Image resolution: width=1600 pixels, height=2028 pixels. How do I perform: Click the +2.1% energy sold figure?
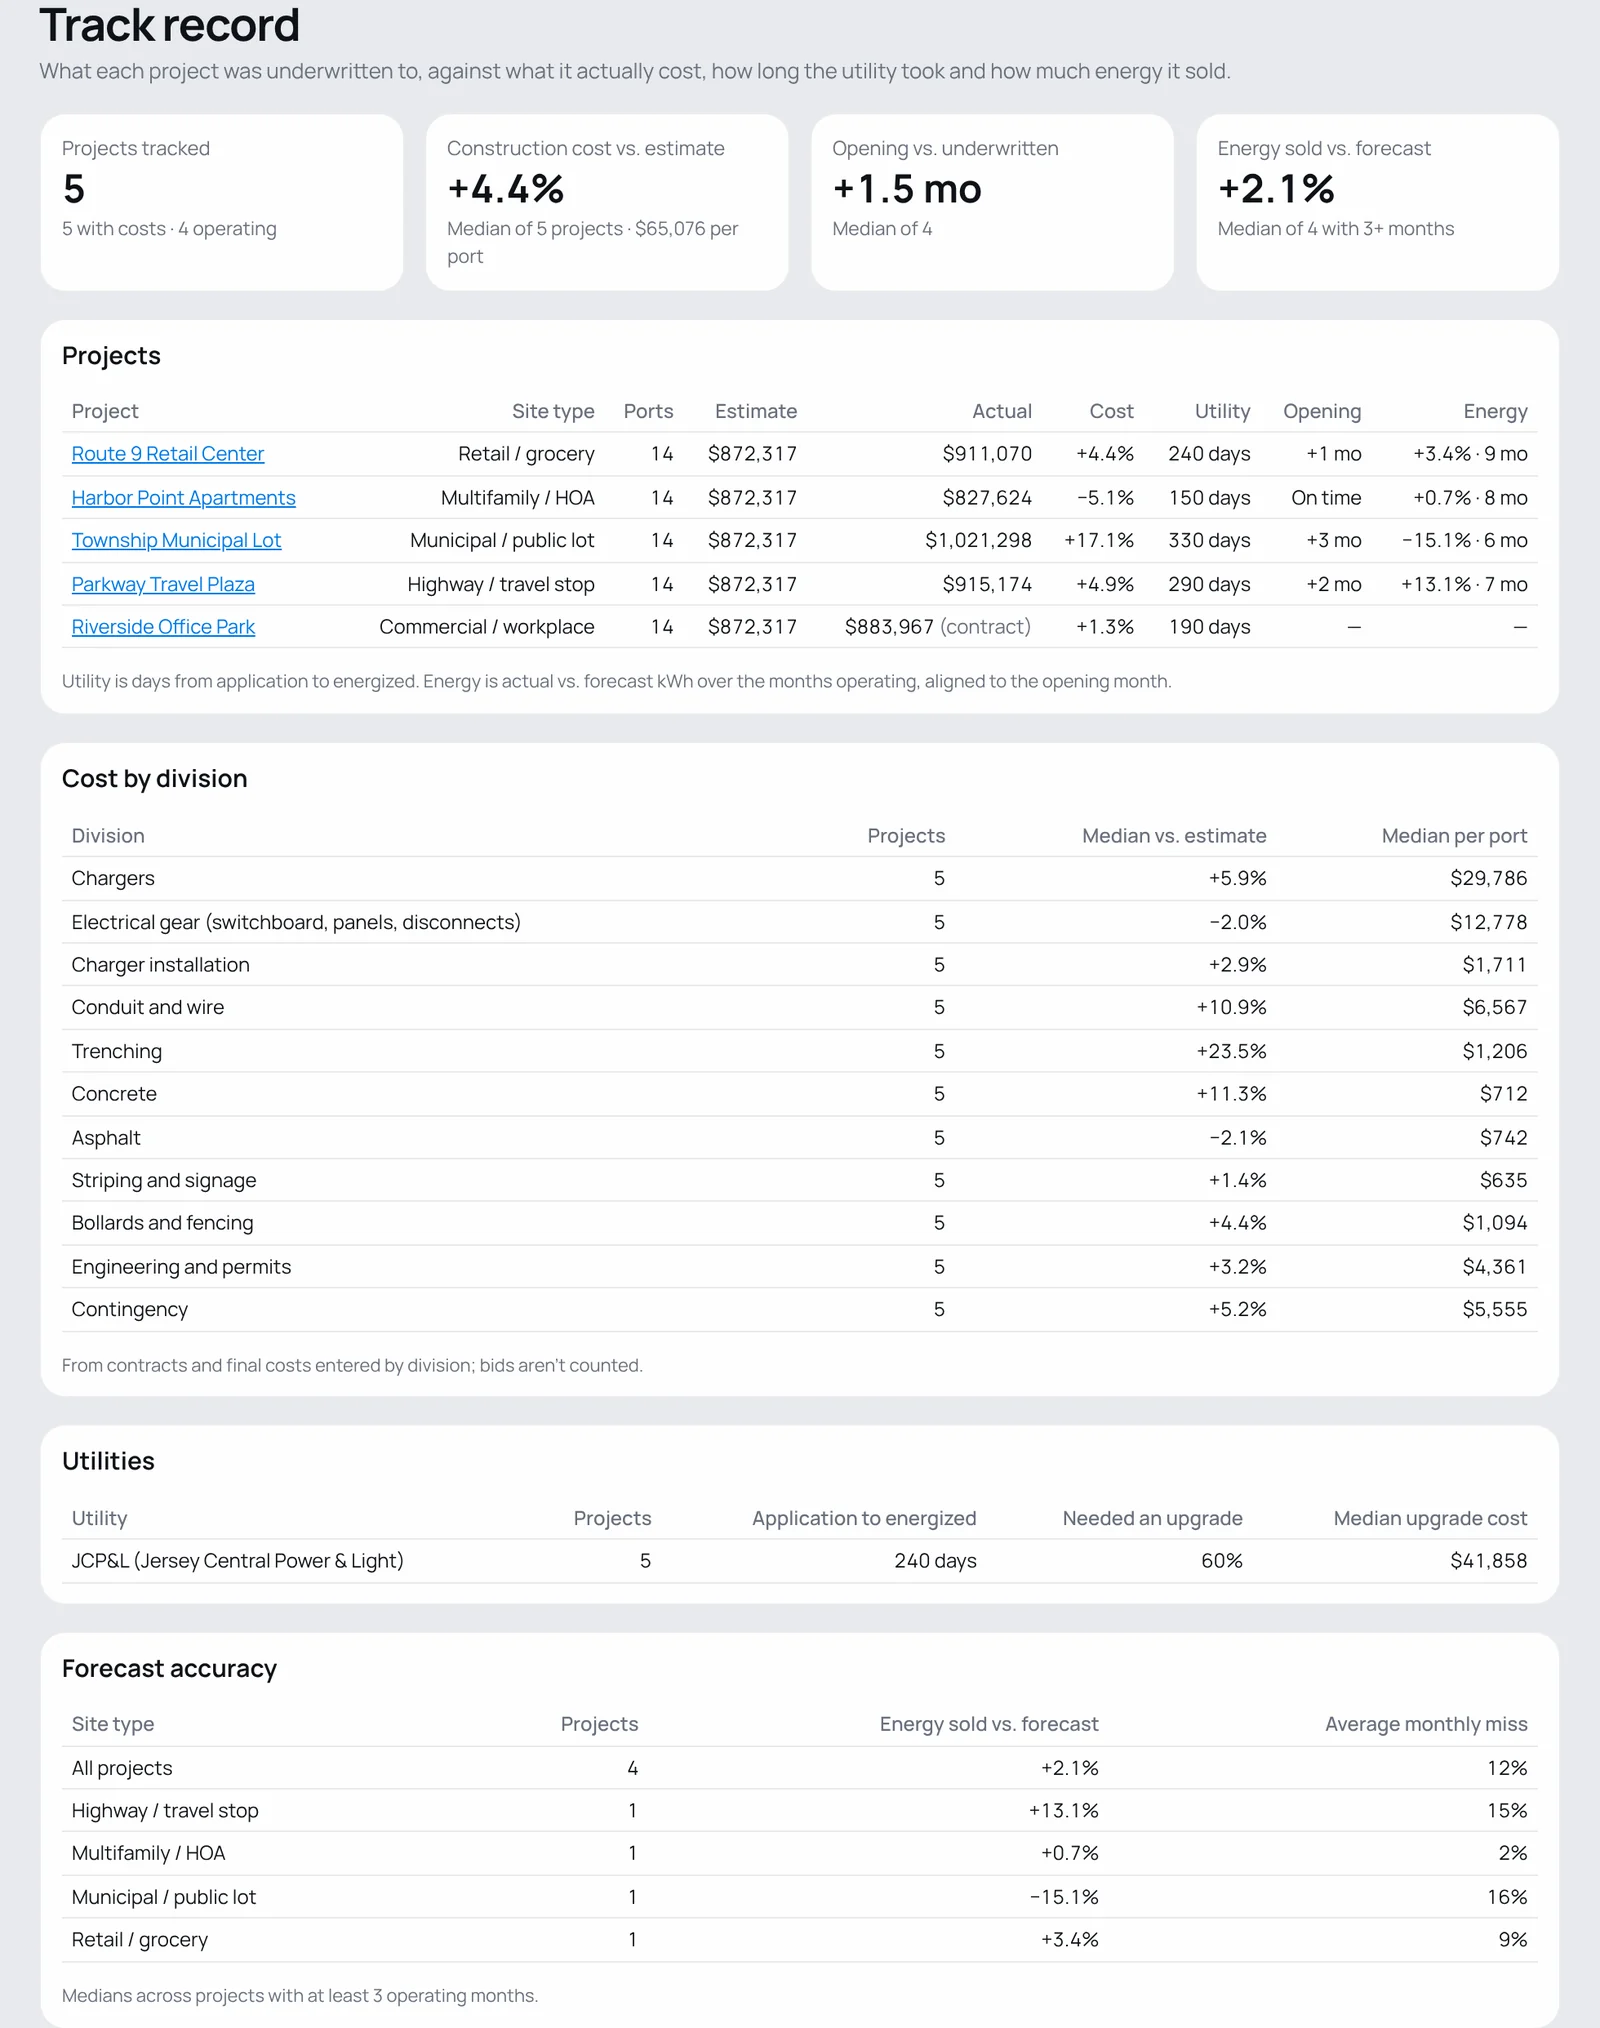[x=1276, y=189]
